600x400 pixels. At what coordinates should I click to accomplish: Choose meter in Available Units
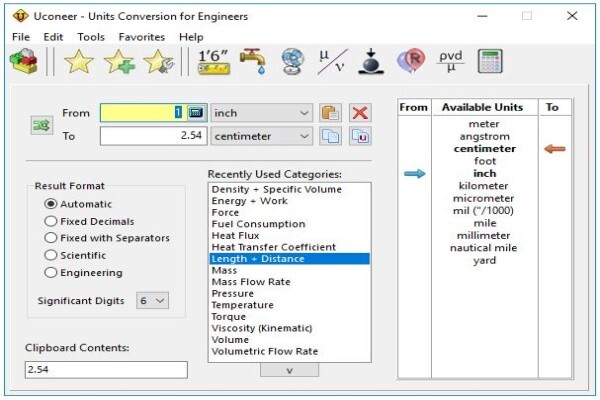pos(484,124)
